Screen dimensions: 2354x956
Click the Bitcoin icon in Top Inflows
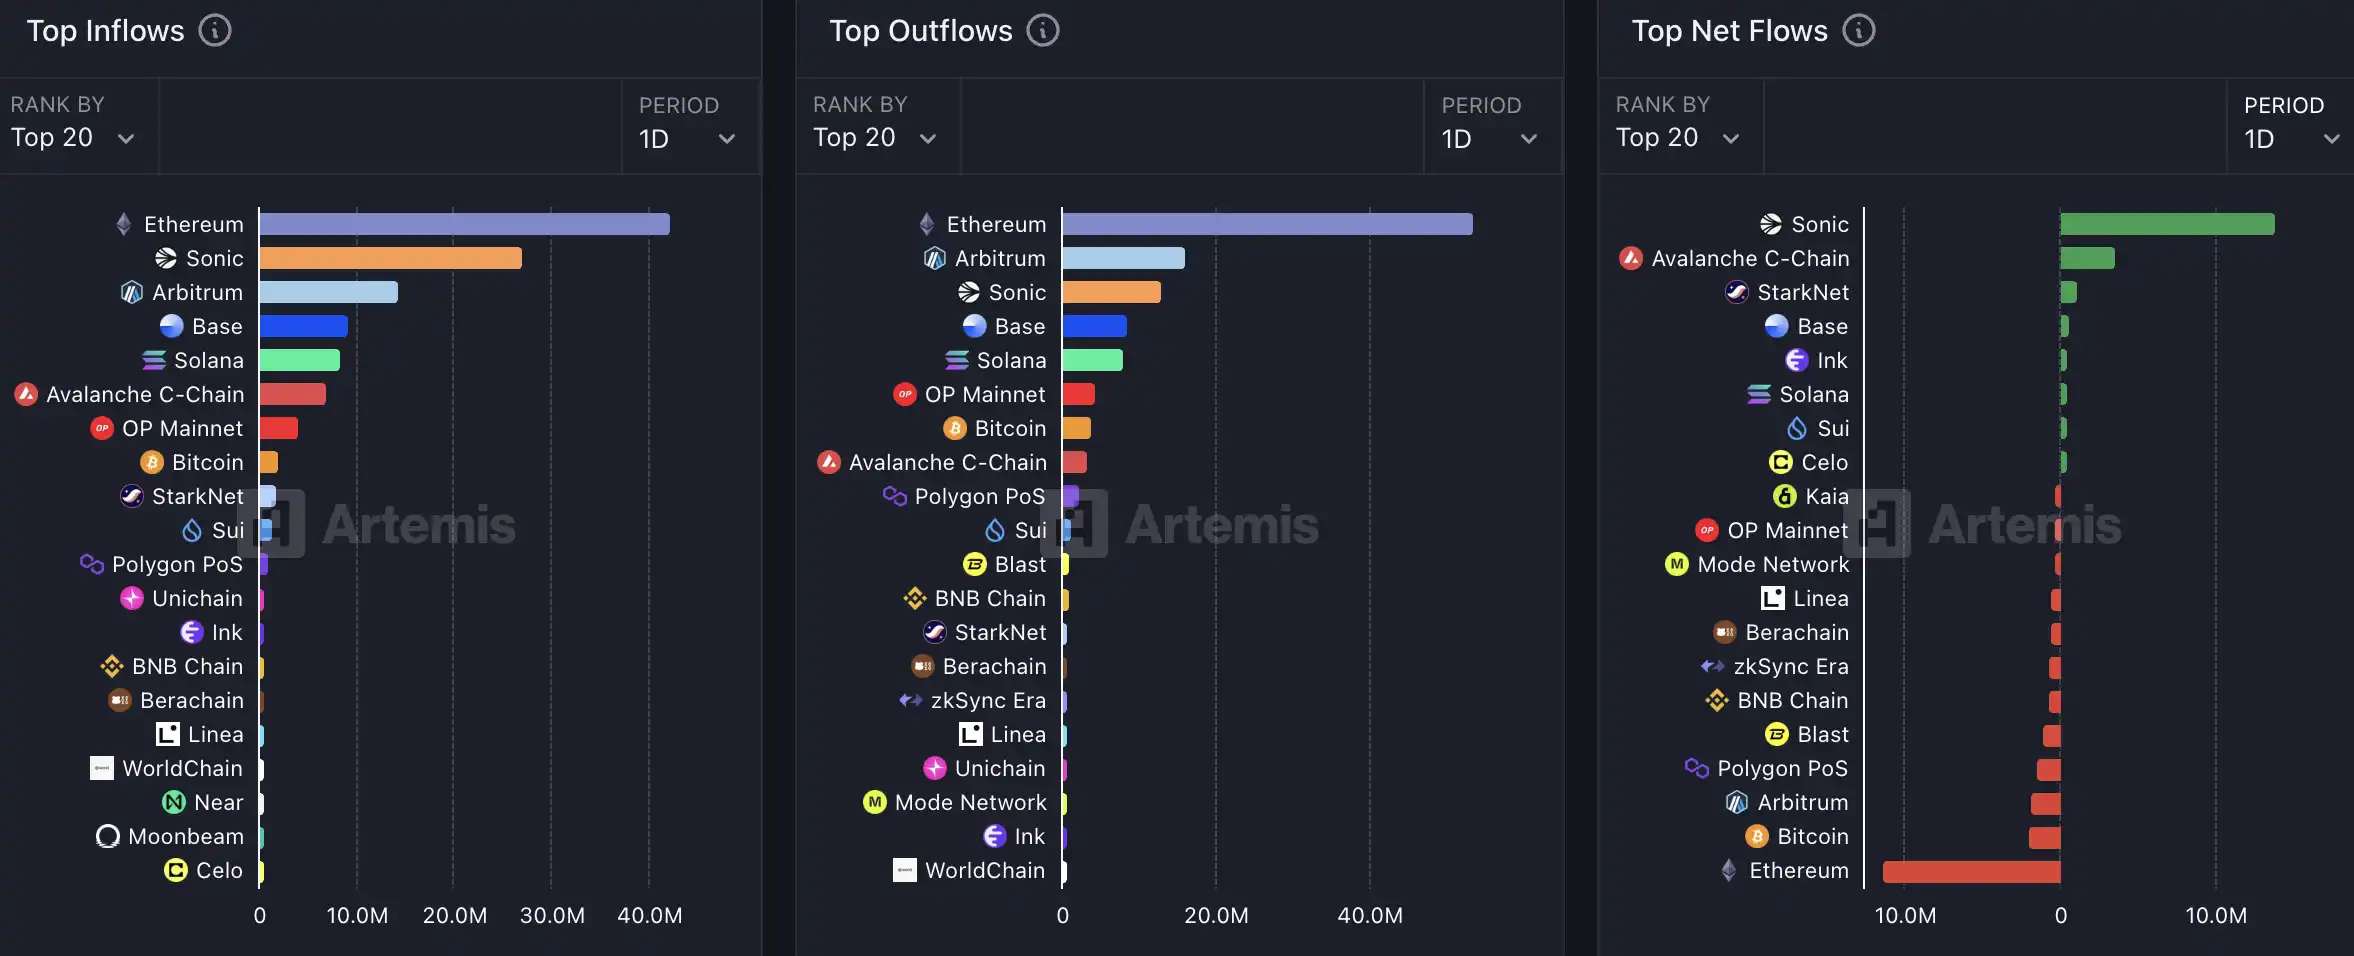pos(152,462)
